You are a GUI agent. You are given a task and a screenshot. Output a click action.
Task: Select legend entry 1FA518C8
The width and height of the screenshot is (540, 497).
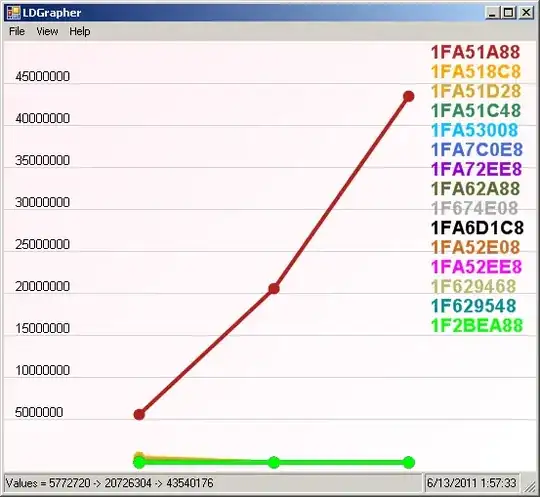476,72
